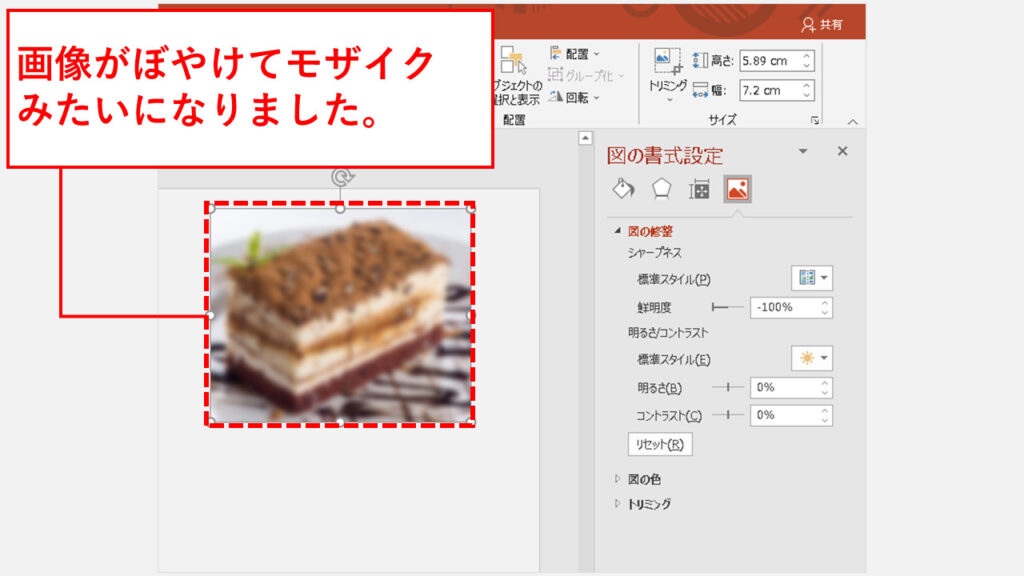Click the rotation handle above the image
Image resolution: width=1024 pixels, height=576 pixels.
340,177
